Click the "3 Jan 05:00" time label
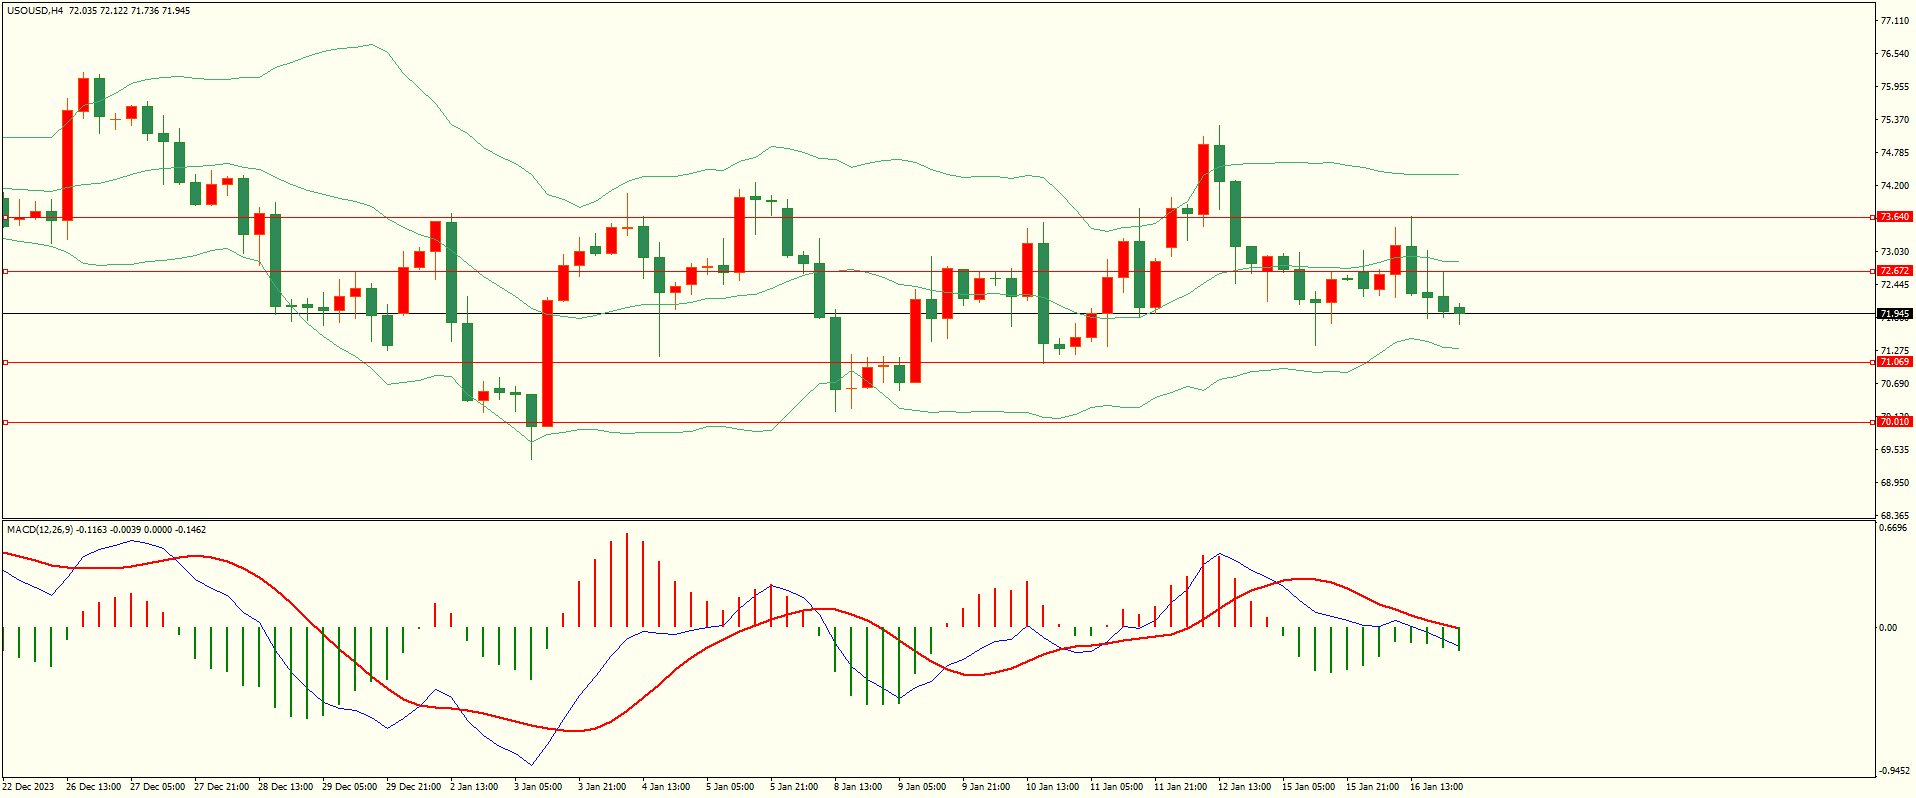This screenshot has height=798, width=1916. pos(538,787)
